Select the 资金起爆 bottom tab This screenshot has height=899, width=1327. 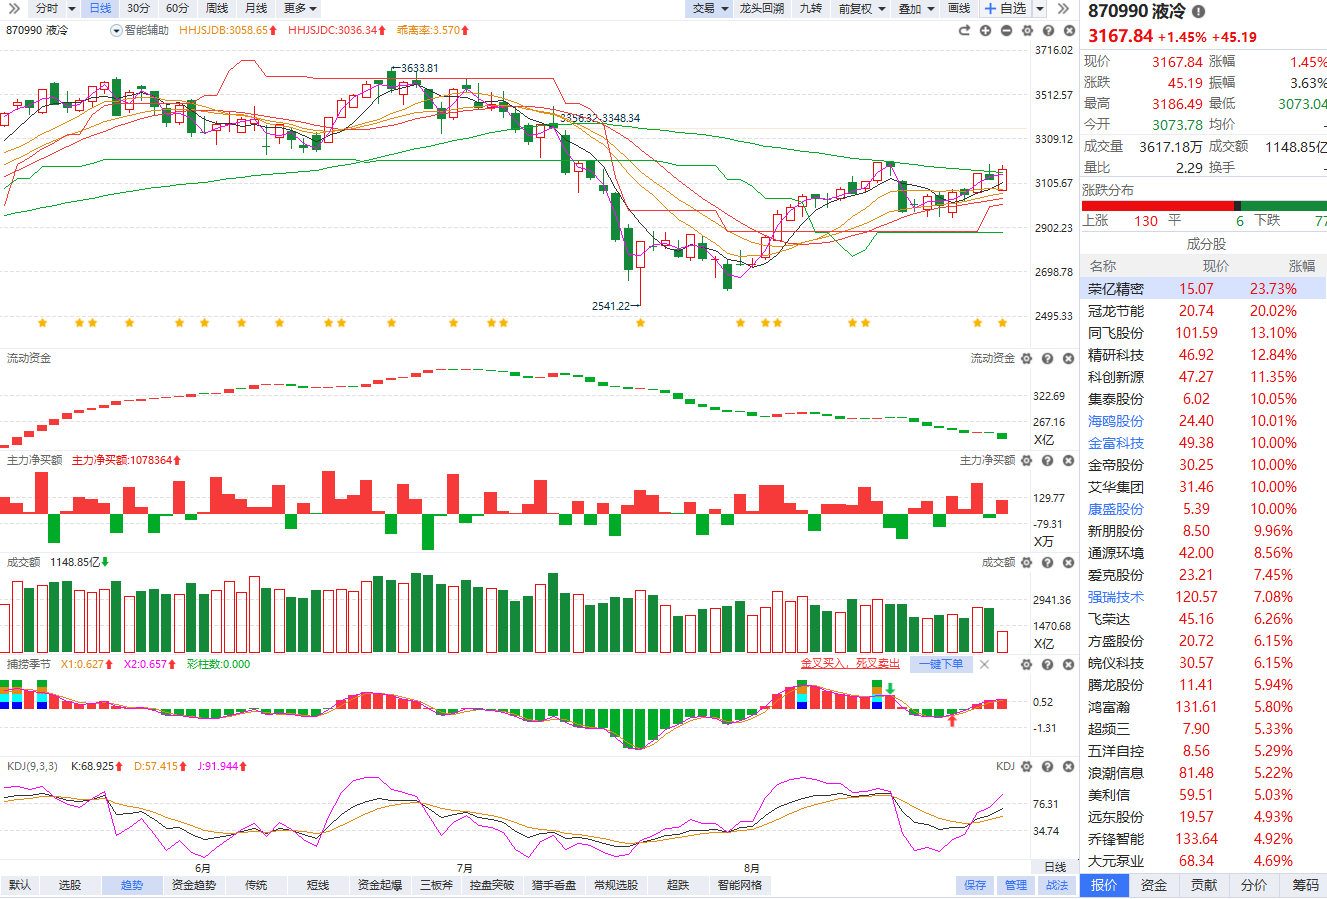point(380,885)
